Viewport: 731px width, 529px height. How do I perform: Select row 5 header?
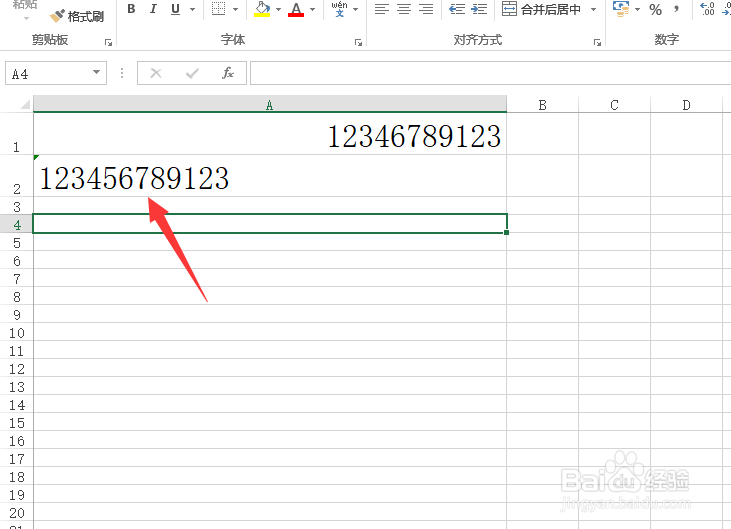[x=16, y=242]
